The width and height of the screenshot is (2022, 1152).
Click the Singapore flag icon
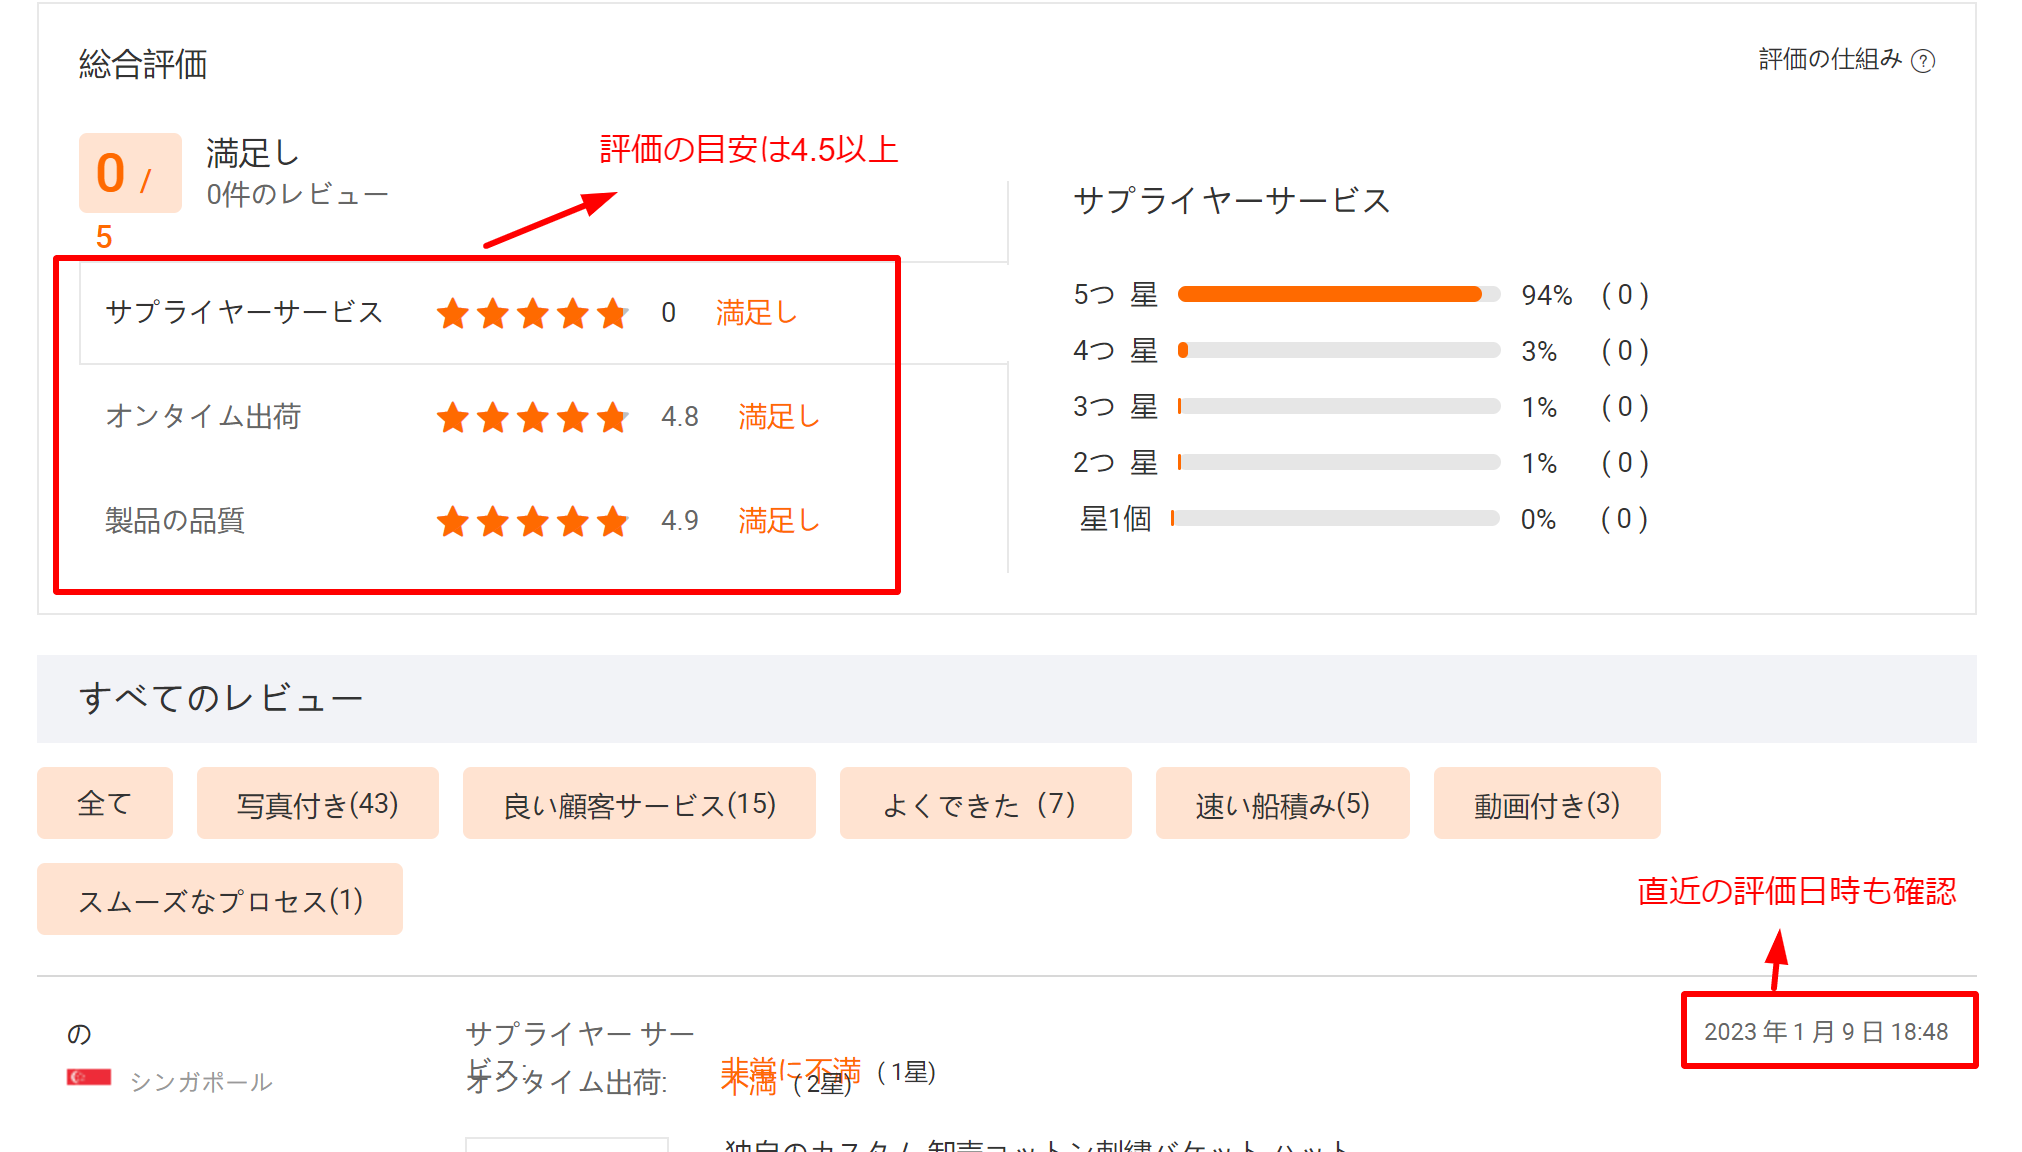coord(90,1078)
